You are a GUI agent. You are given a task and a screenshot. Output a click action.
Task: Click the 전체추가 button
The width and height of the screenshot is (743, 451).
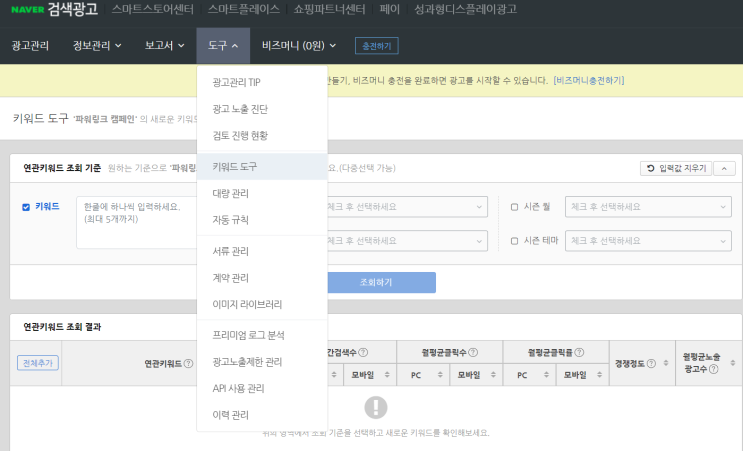(x=38, y=363)
